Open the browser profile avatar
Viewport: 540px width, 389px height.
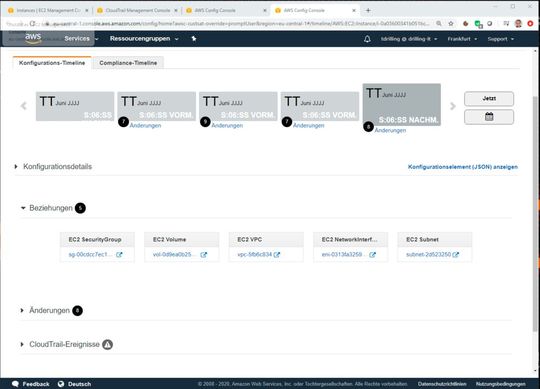click(x=518, y=23)
